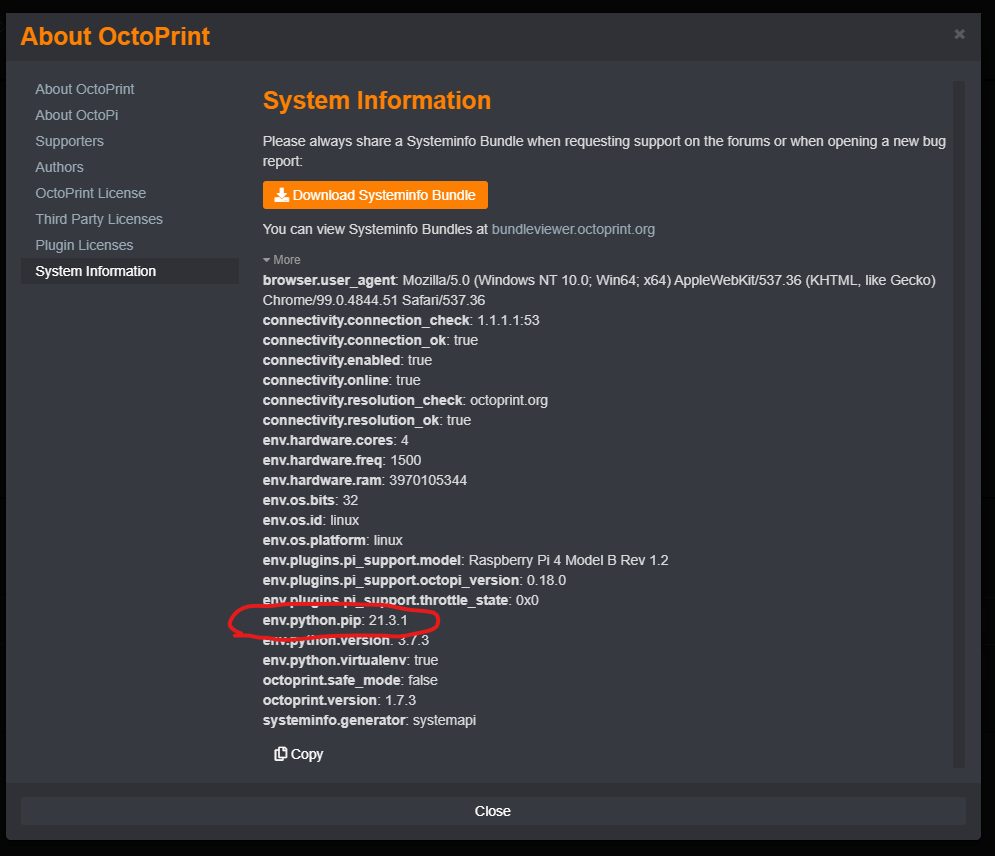The width and height of the screenshot is (995, 856).
Task: Open bundleviewer.octoprint.org link
Action: [x=572, y=229]
